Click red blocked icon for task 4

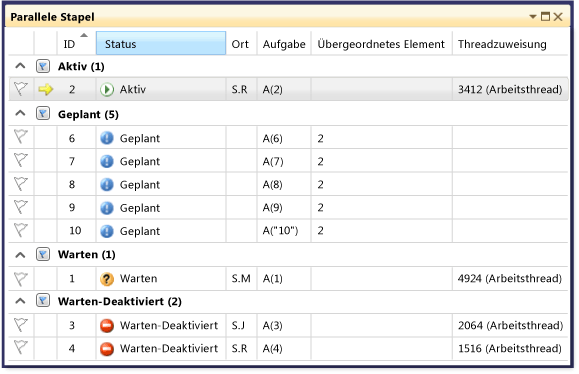coord(107,349)
